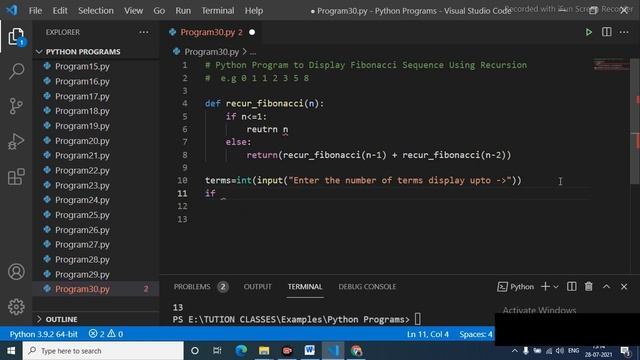Image resolution: width=640 pixels, height=360 pixels.
Task: Click the editor vertical scrollbar
Action: click(636, 122)
